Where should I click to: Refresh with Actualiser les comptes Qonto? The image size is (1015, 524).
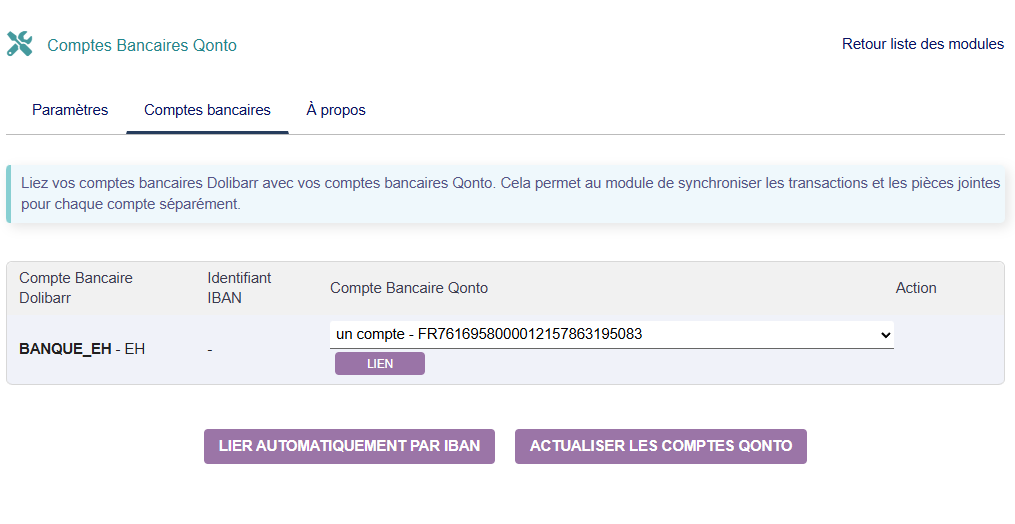[x=660, y=446]
